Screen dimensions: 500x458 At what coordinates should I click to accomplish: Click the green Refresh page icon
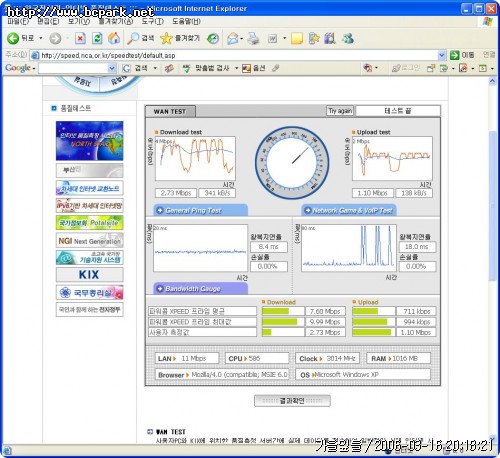(97, 38)
